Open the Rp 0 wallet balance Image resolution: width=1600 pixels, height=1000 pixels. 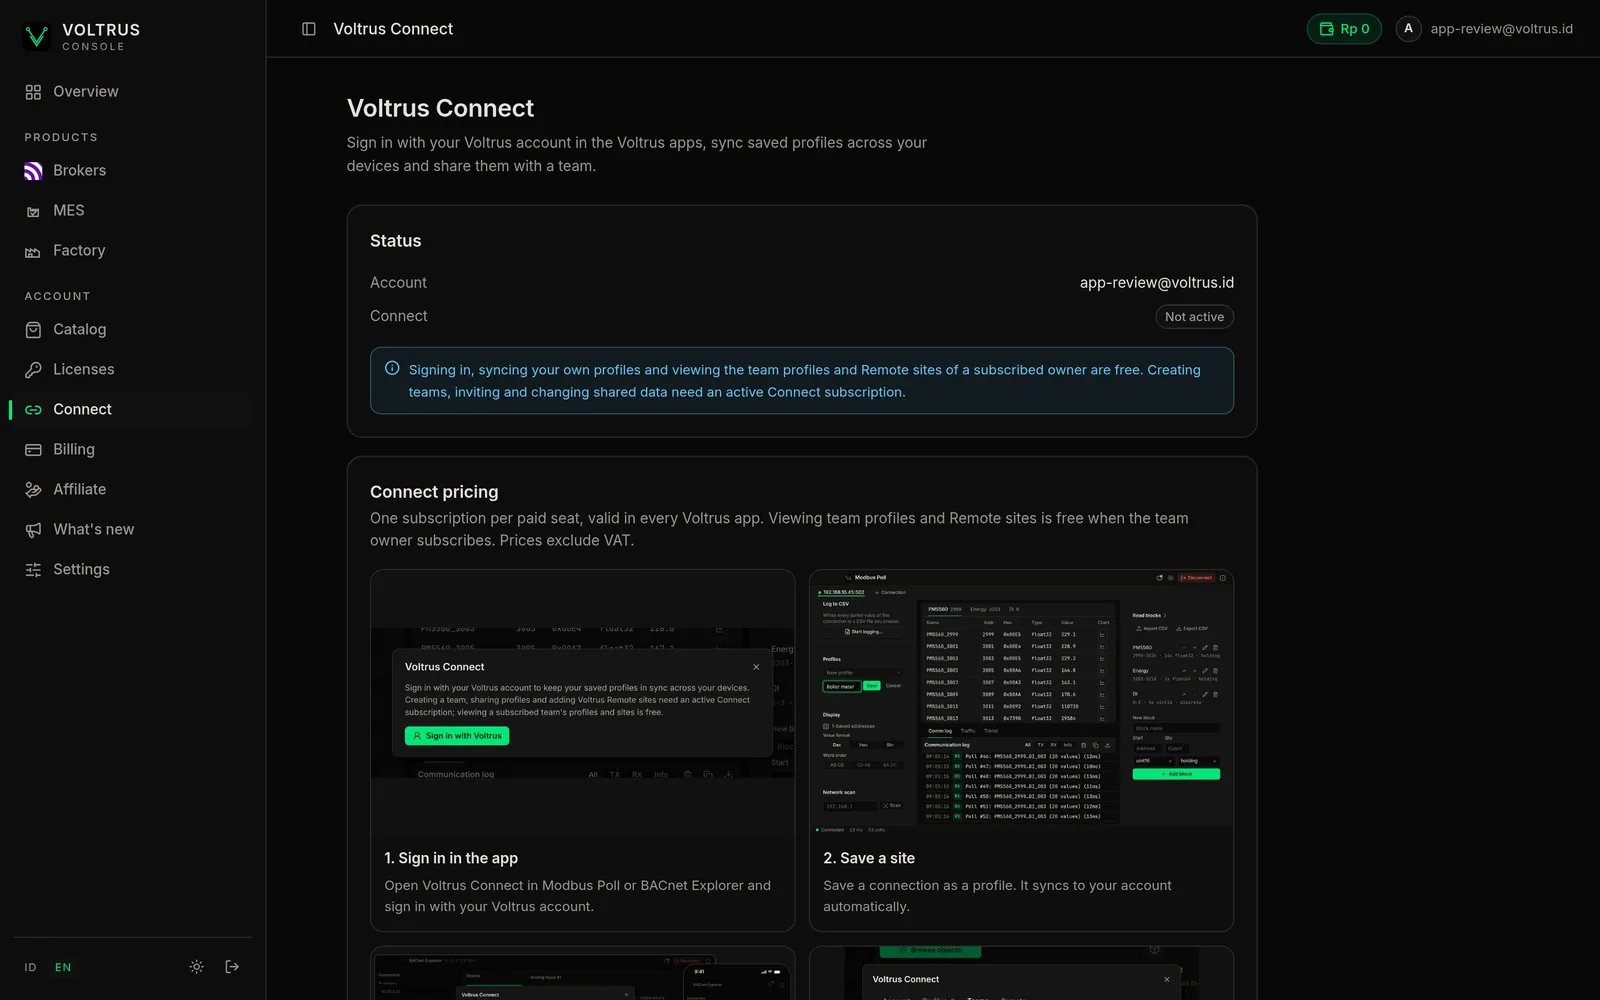coord(1344,29)
